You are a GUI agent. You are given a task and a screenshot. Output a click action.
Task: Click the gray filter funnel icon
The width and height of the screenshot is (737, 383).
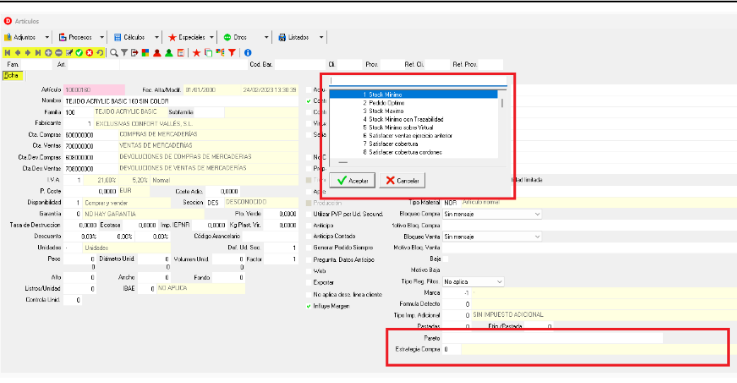(124, 53)
